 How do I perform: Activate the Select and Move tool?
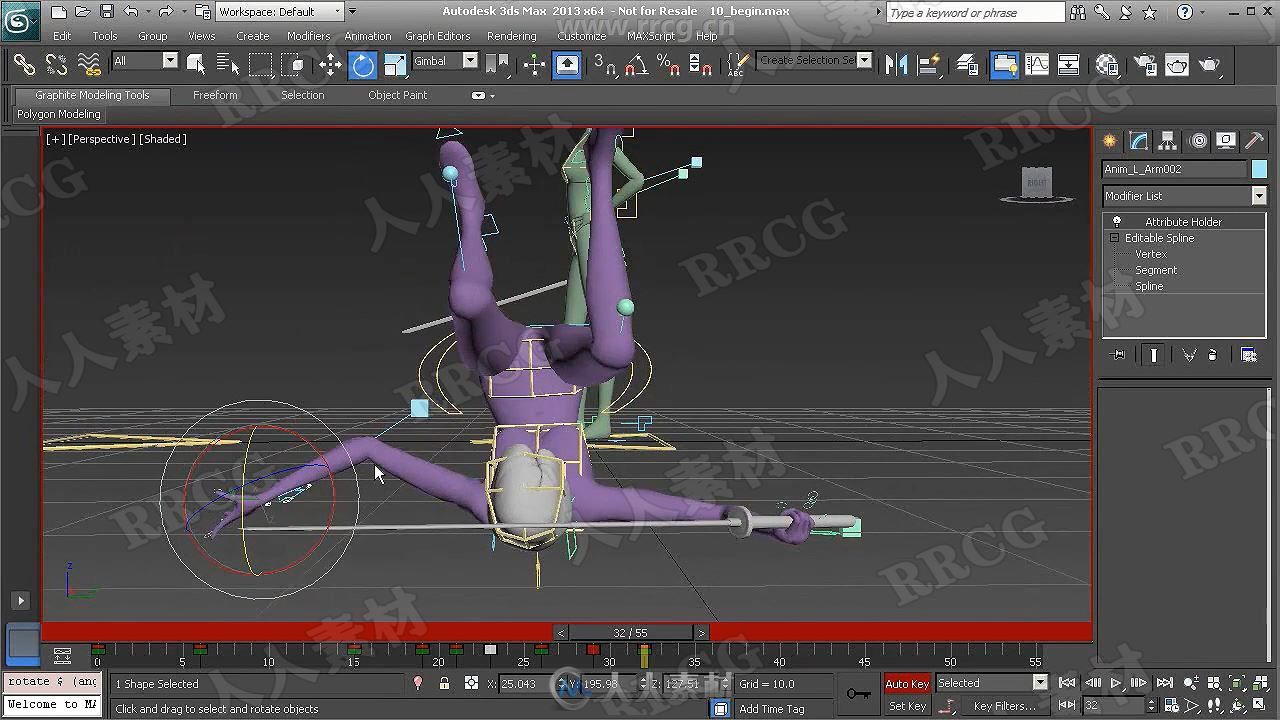click(x=330, y=65)
